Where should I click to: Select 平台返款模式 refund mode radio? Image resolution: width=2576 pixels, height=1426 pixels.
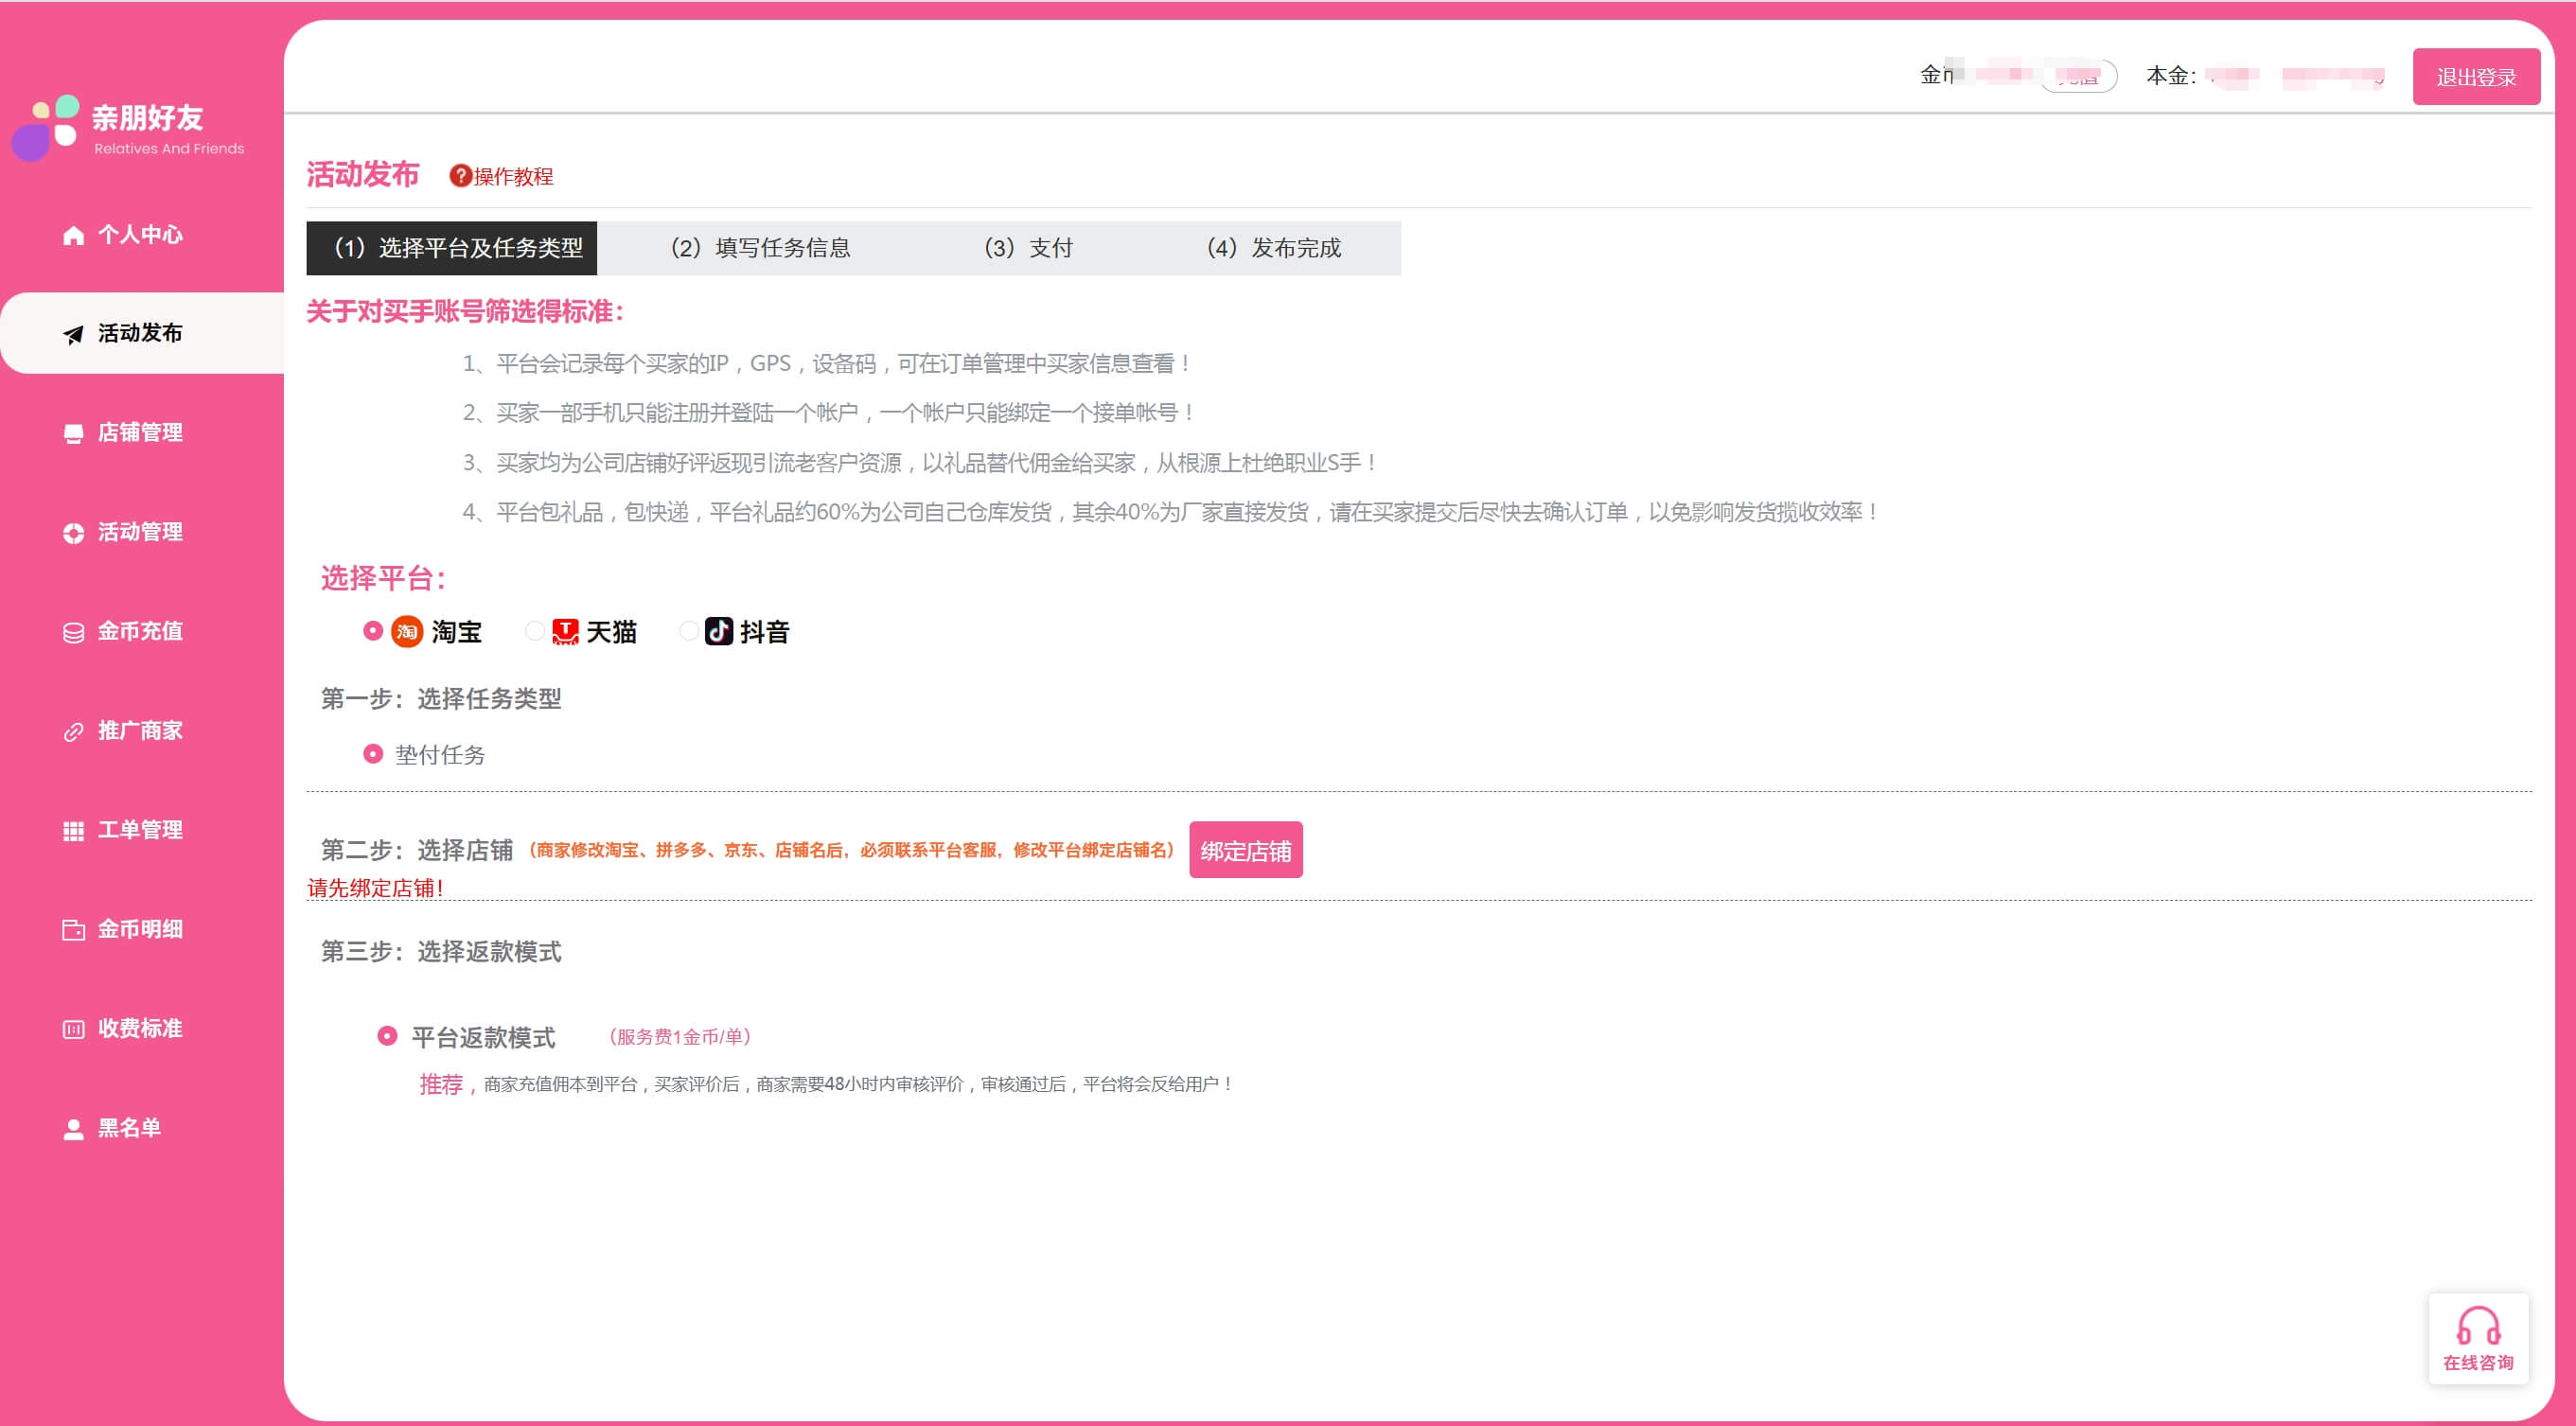(387, 1036)
